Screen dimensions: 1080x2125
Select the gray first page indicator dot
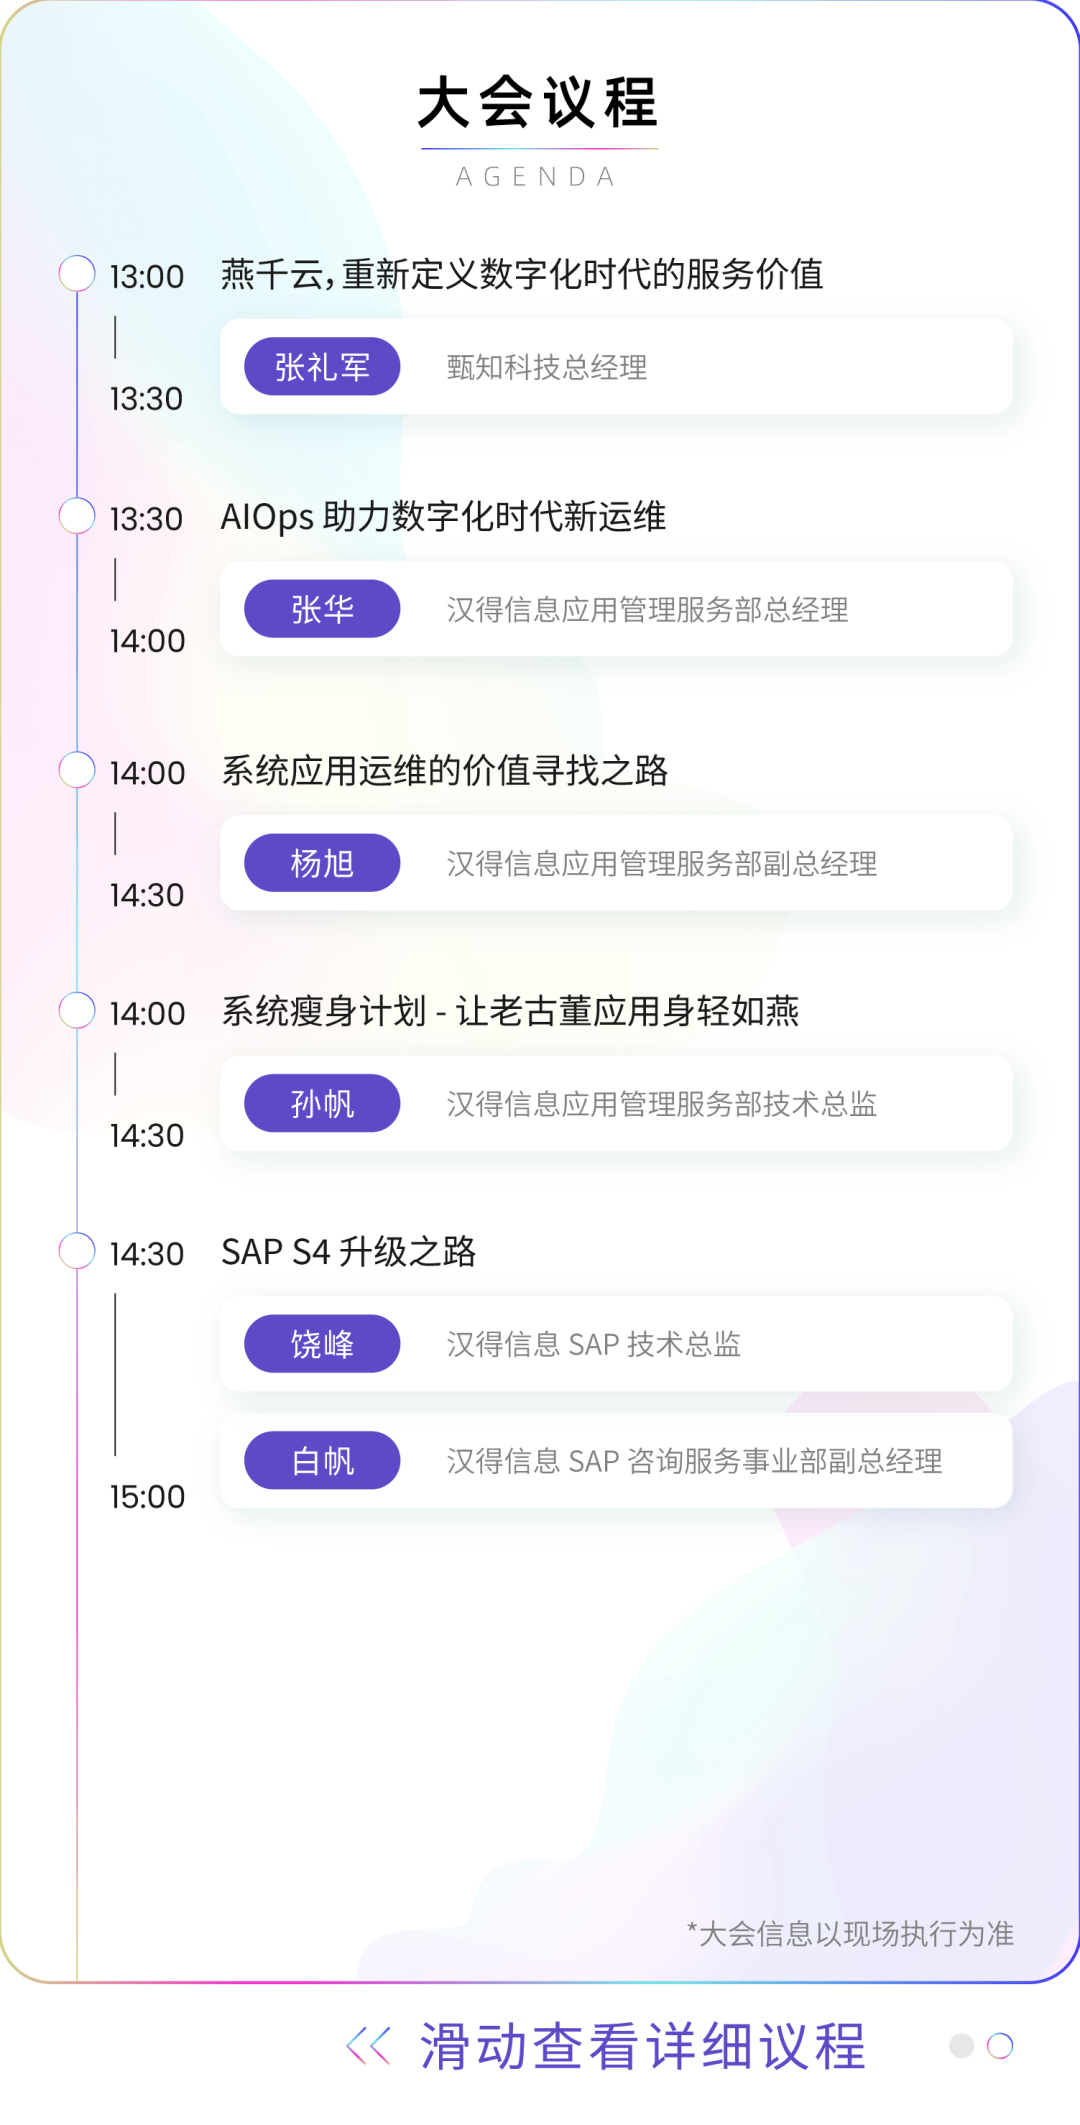point(962,2046)
